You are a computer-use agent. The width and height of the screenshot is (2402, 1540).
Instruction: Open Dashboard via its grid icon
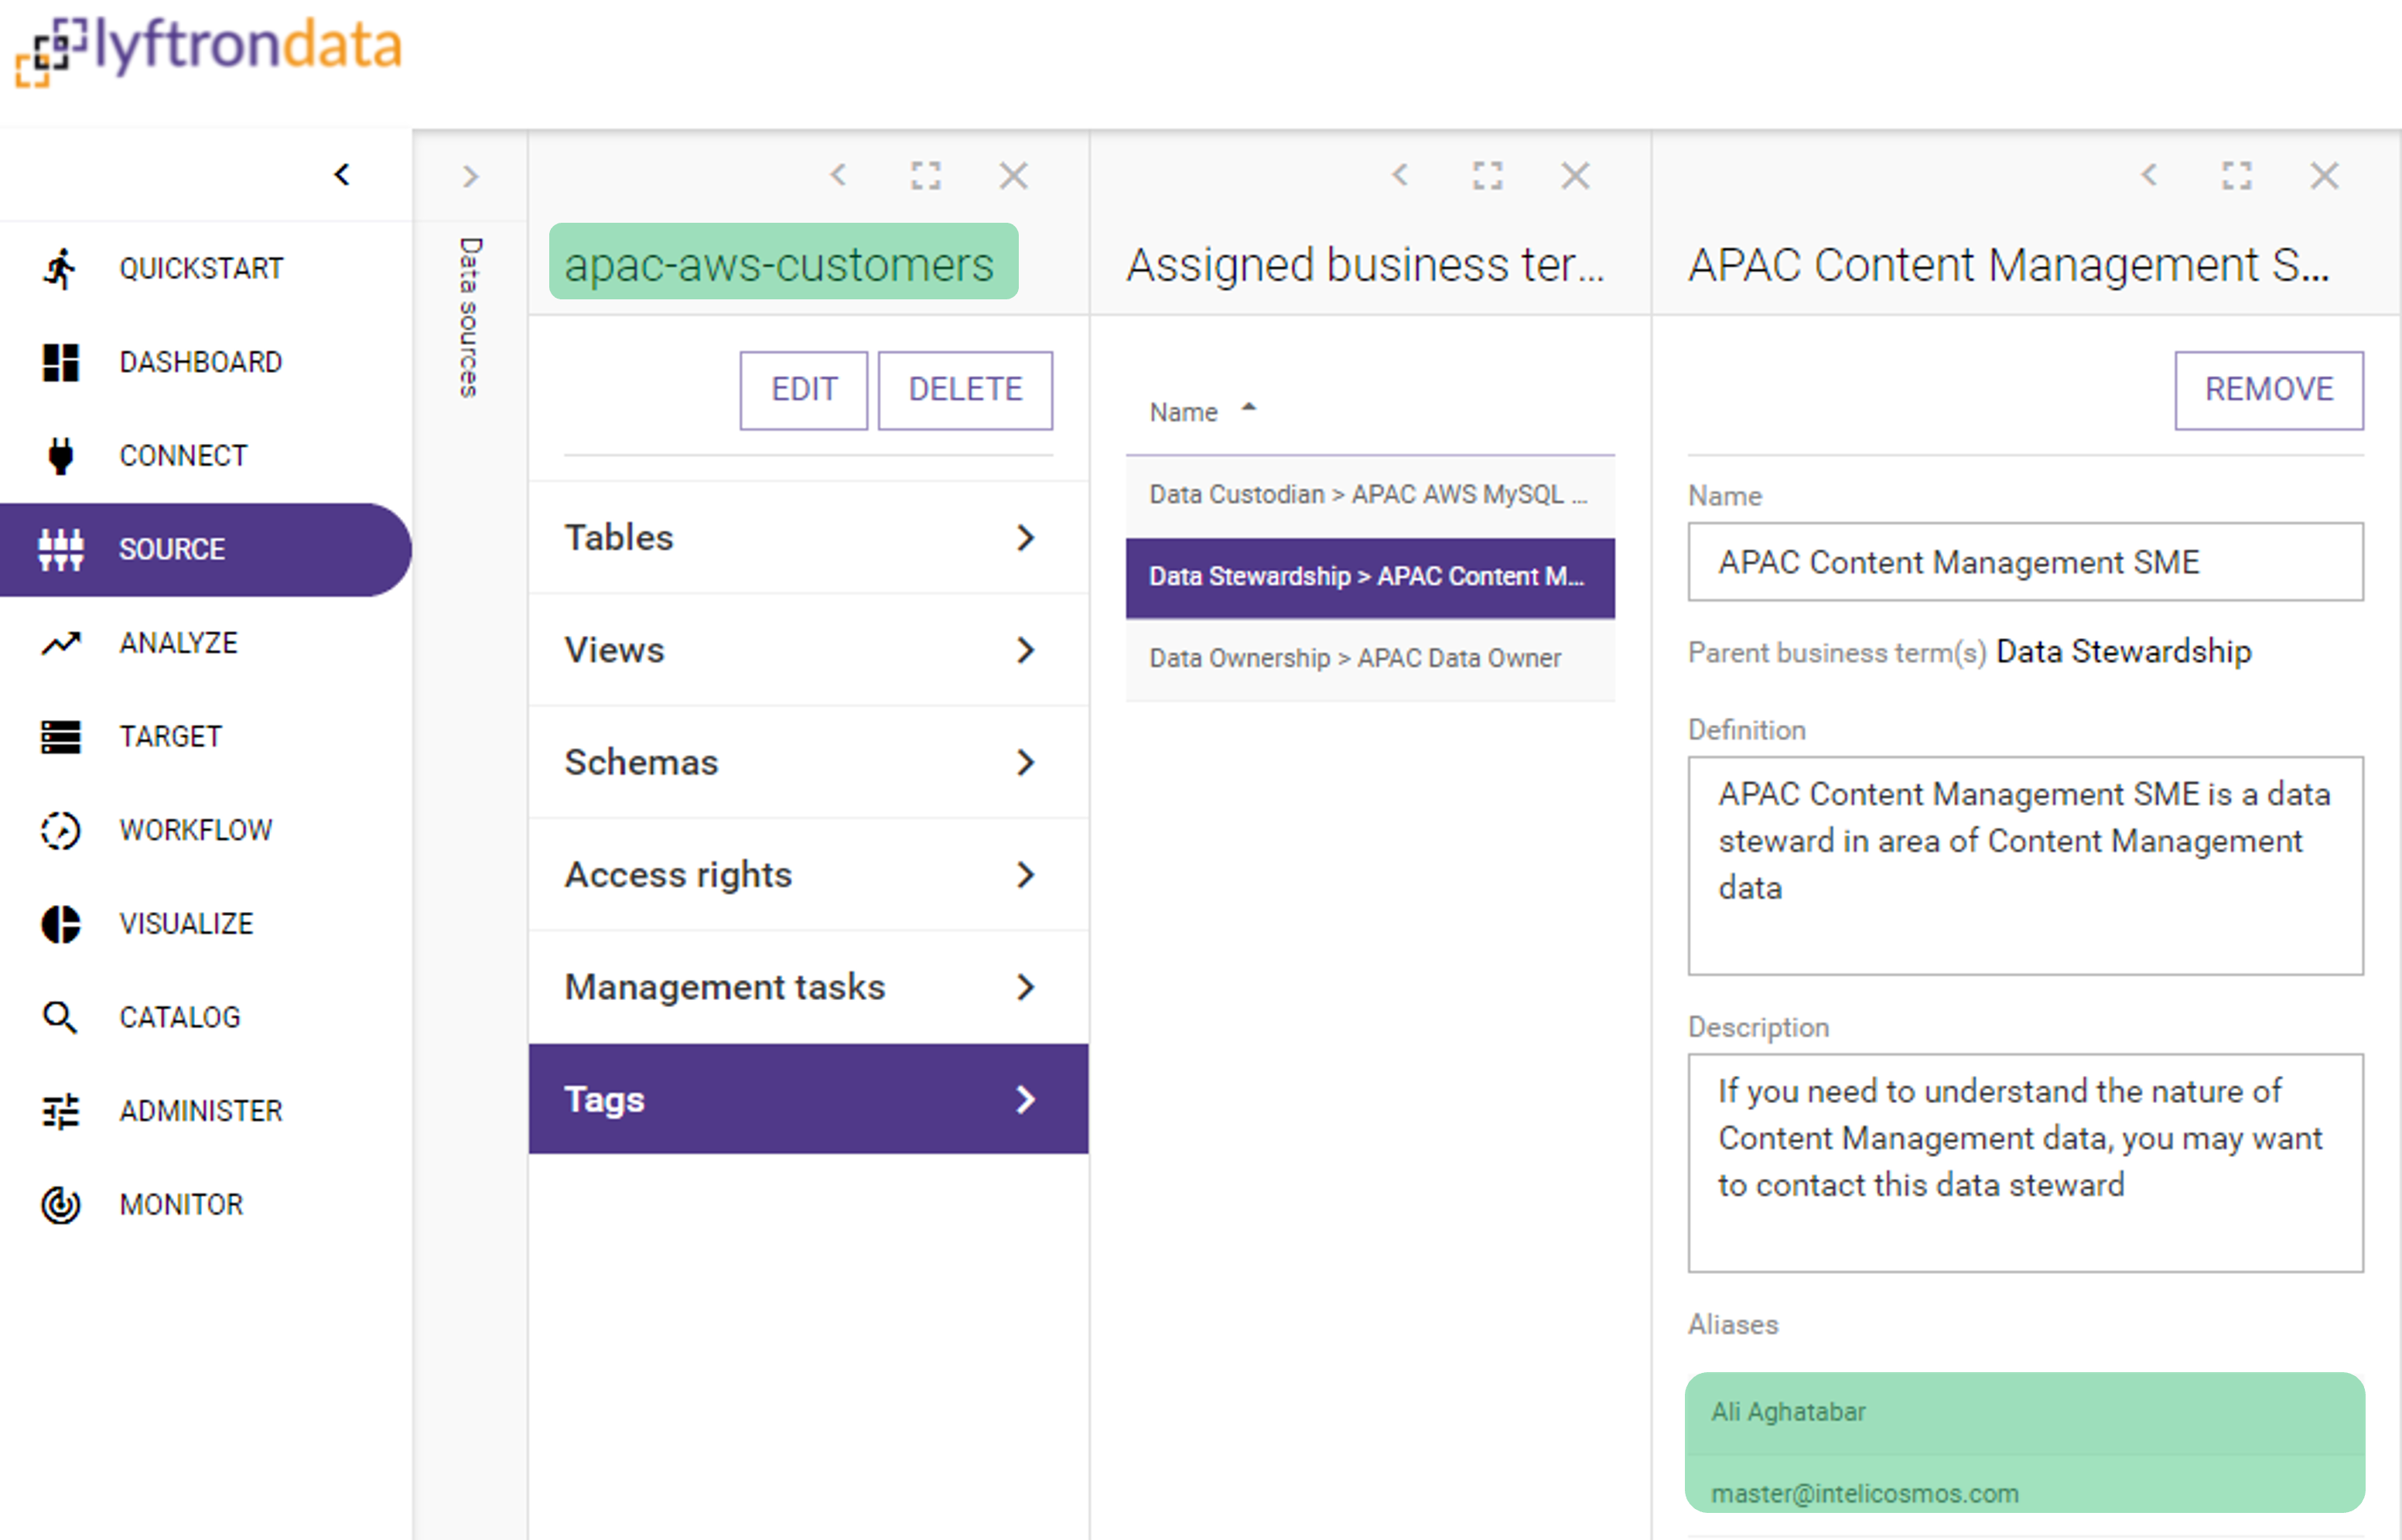(60, 362)
